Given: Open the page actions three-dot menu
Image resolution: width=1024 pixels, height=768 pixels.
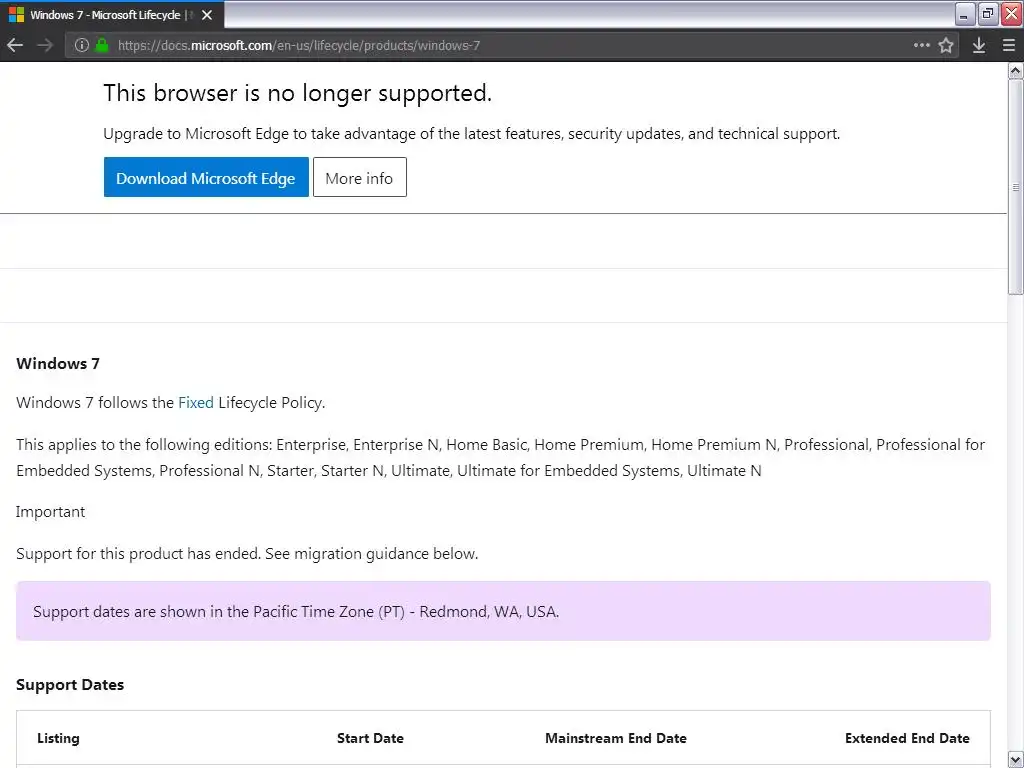Looking at the screenshot, I should pyautogui.click(x=921, y=45).
